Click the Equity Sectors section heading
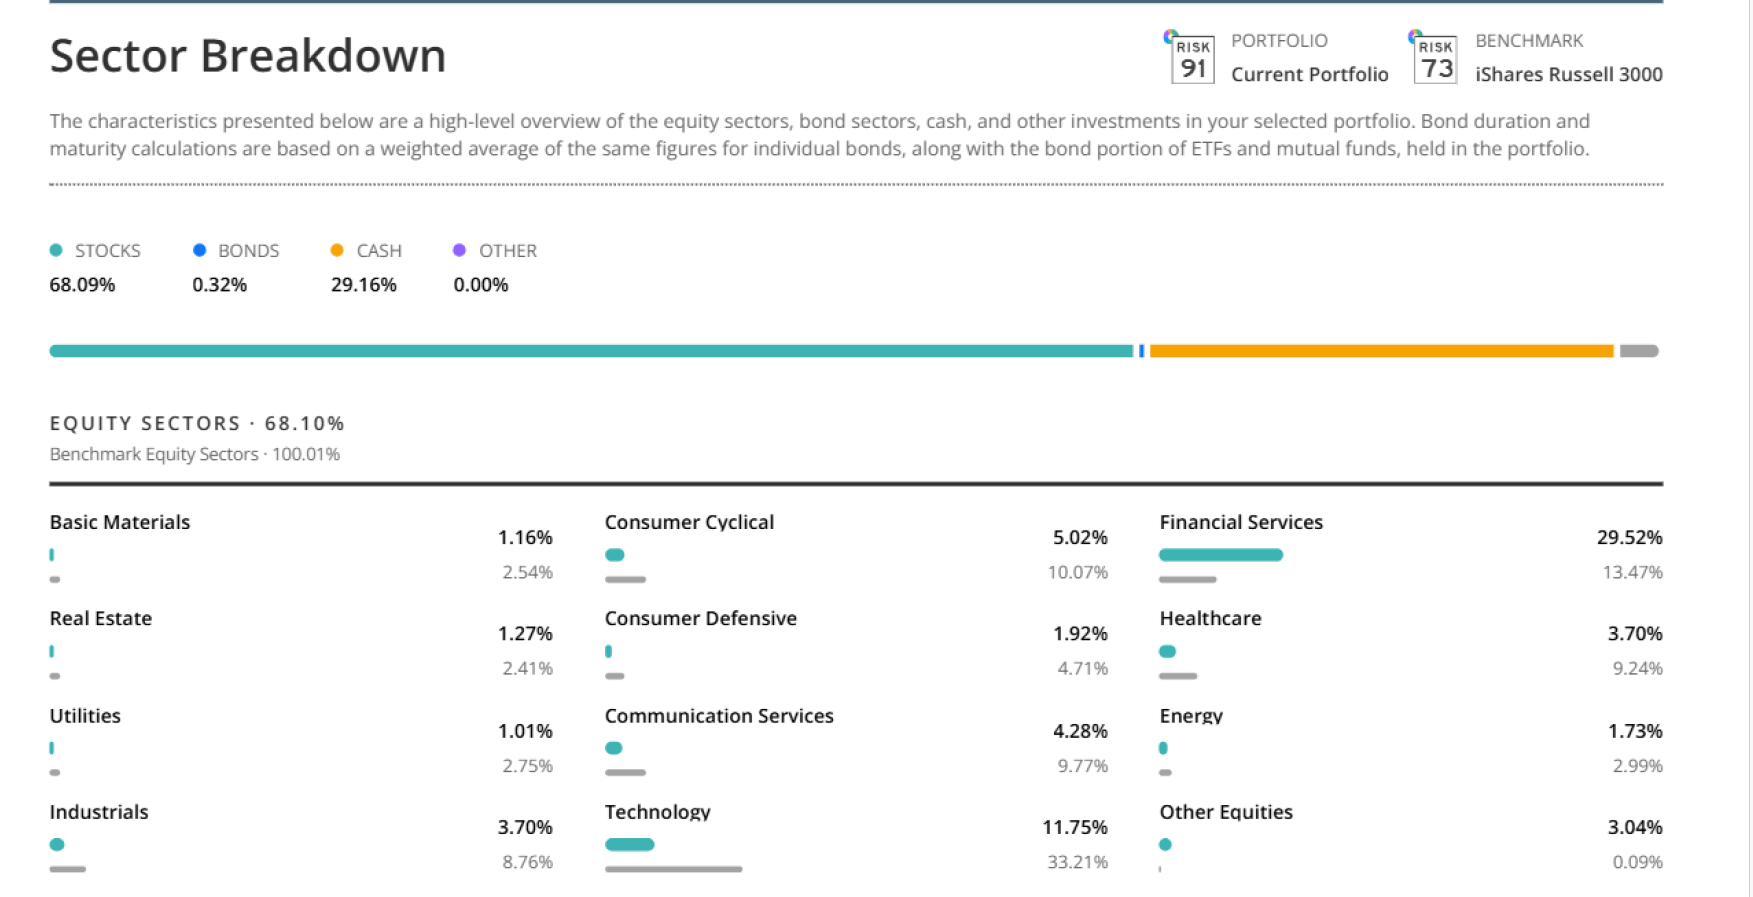This screenshot has width=1753, height=897. tap(197, 423)
